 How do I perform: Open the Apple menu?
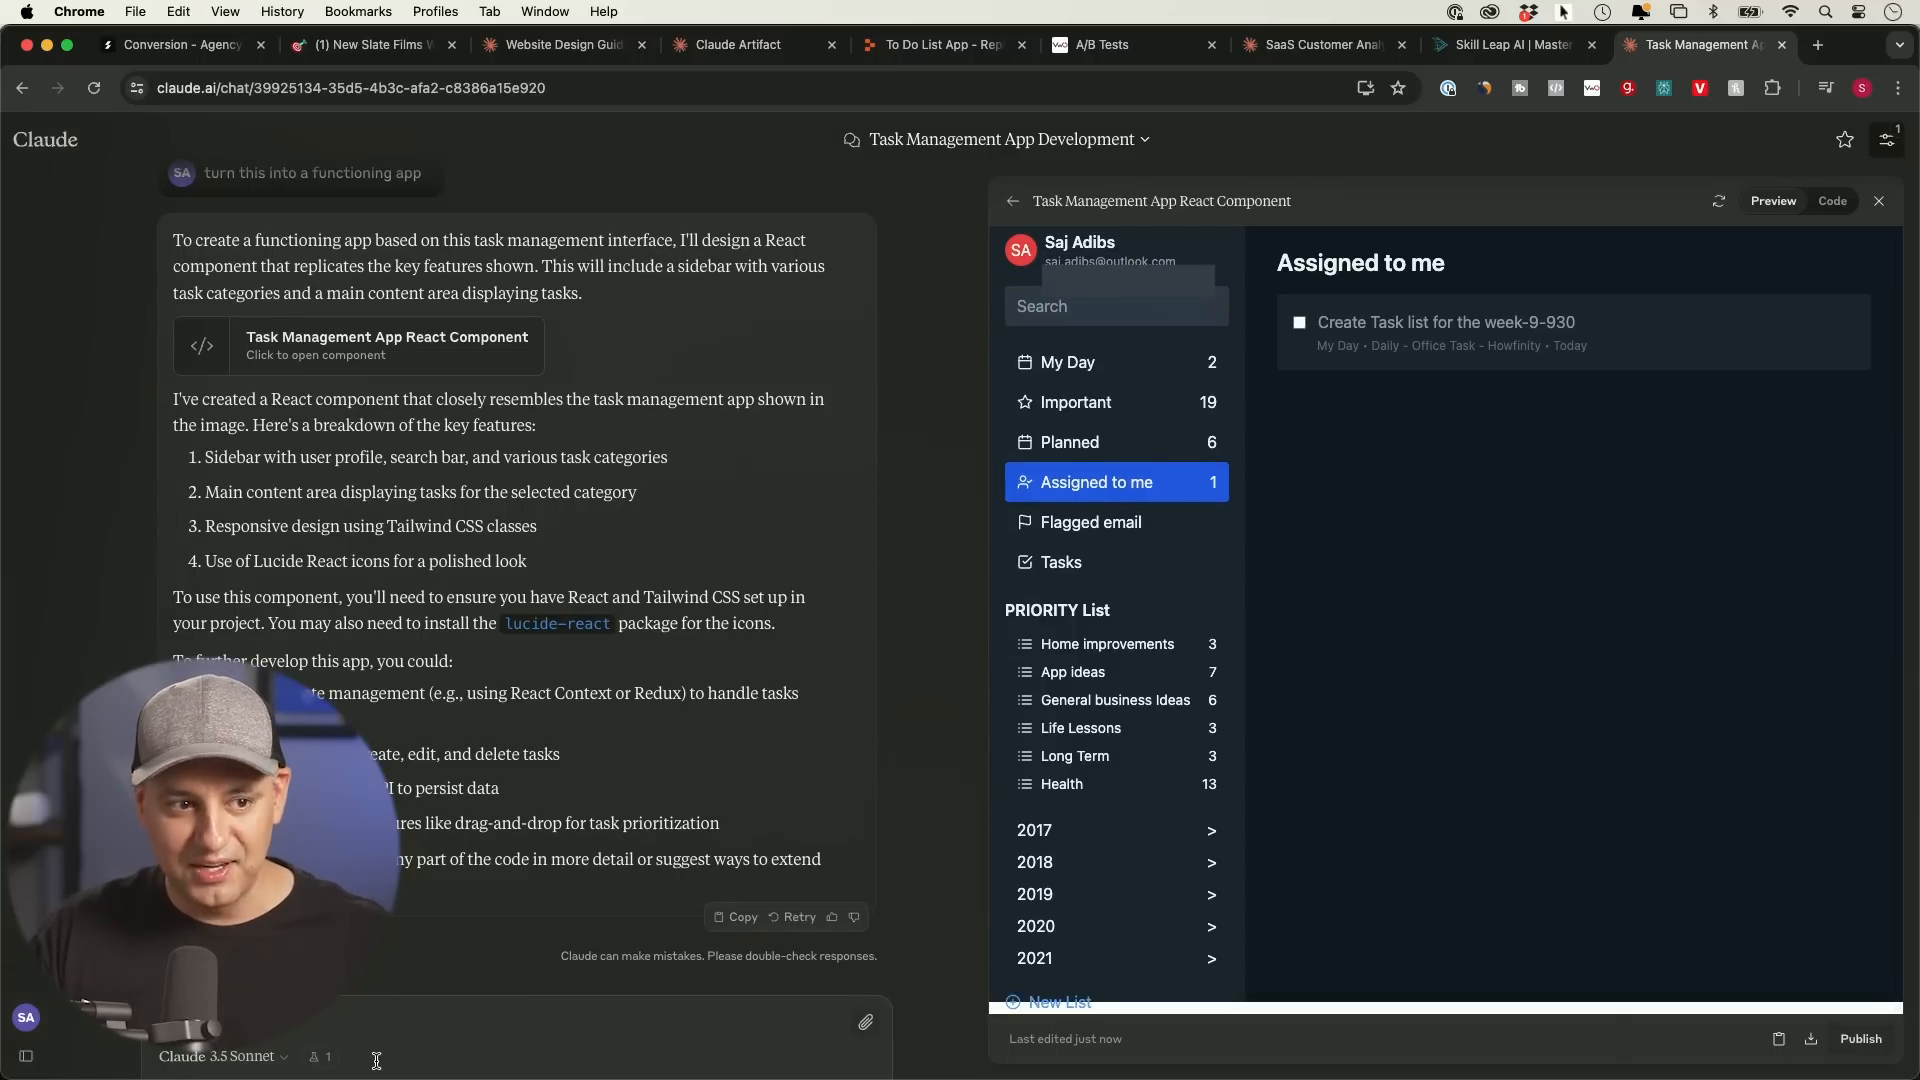click(27, 12)
